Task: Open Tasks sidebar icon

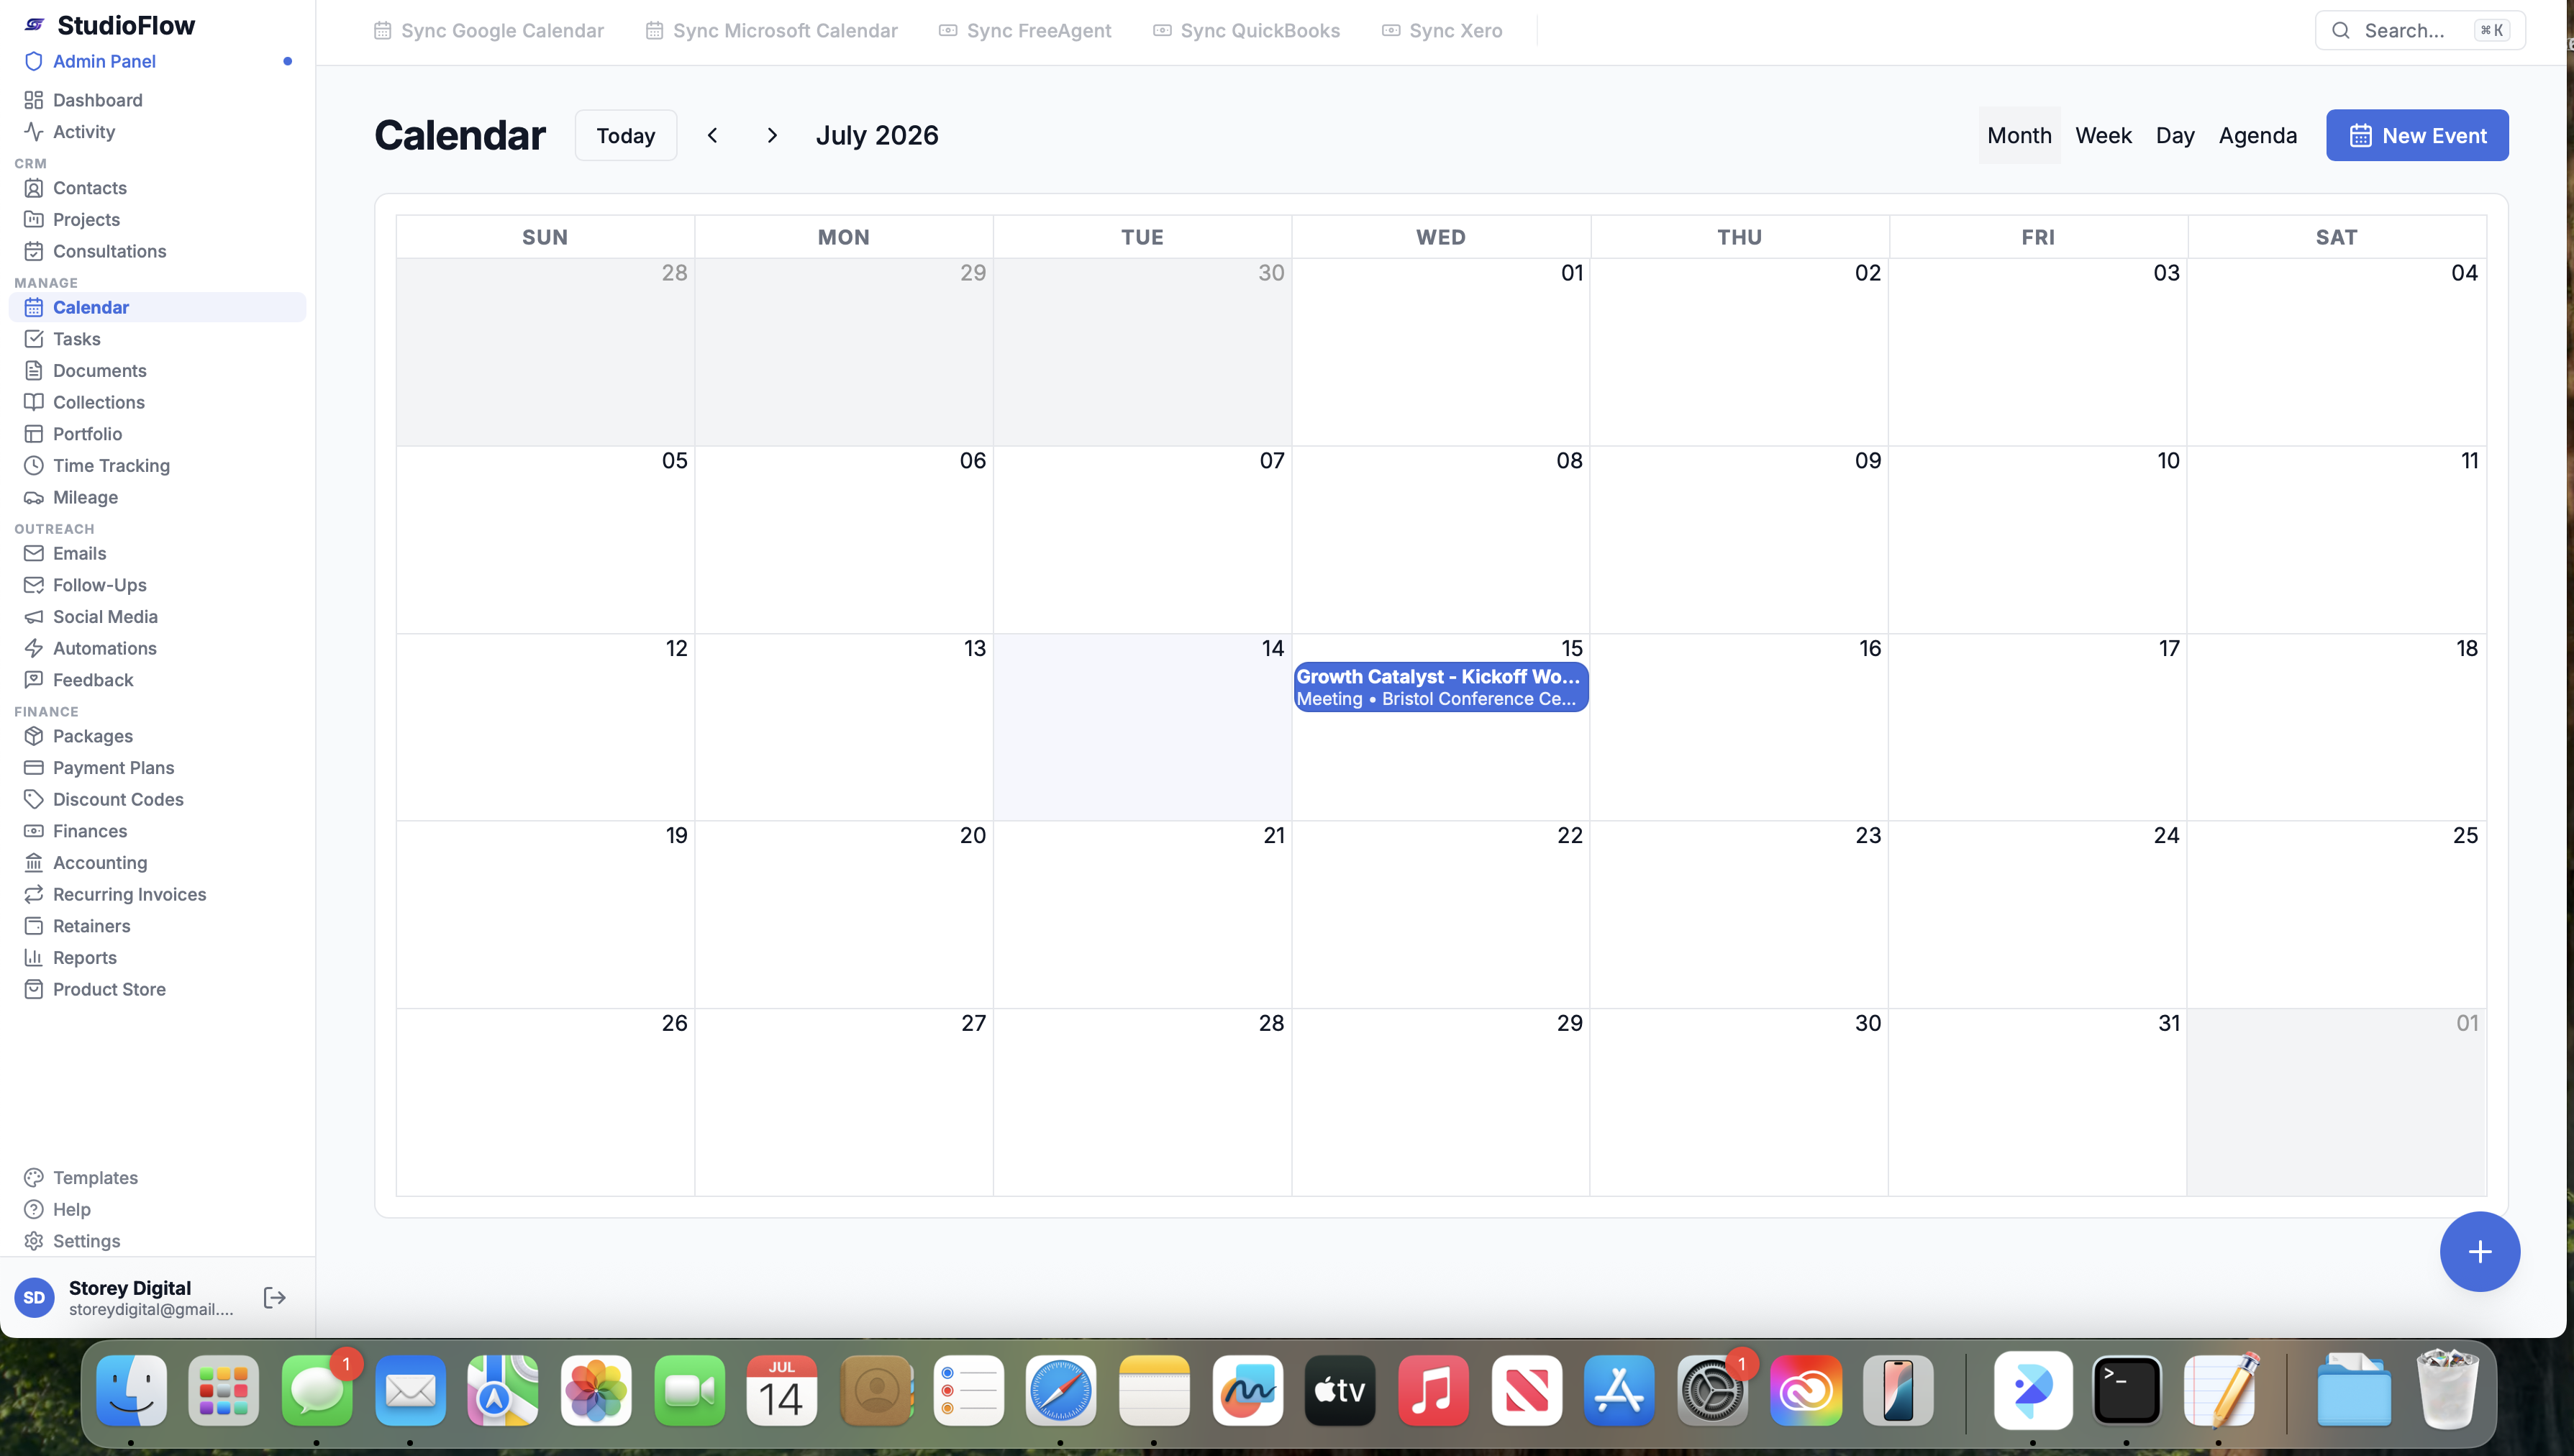Action: pos(34,339)
